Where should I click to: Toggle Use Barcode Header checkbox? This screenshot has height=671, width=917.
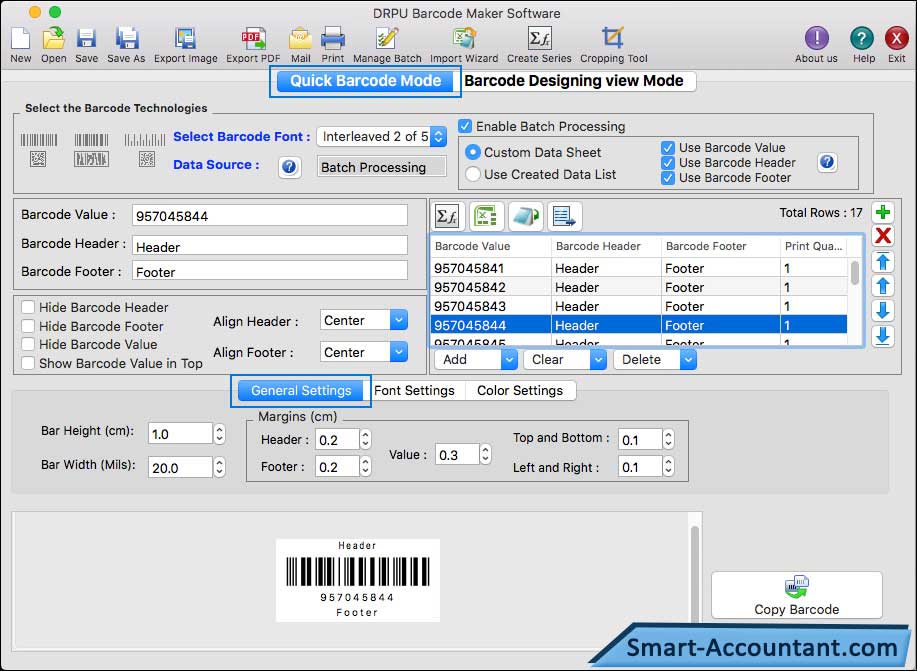click(x=668, y=163)
